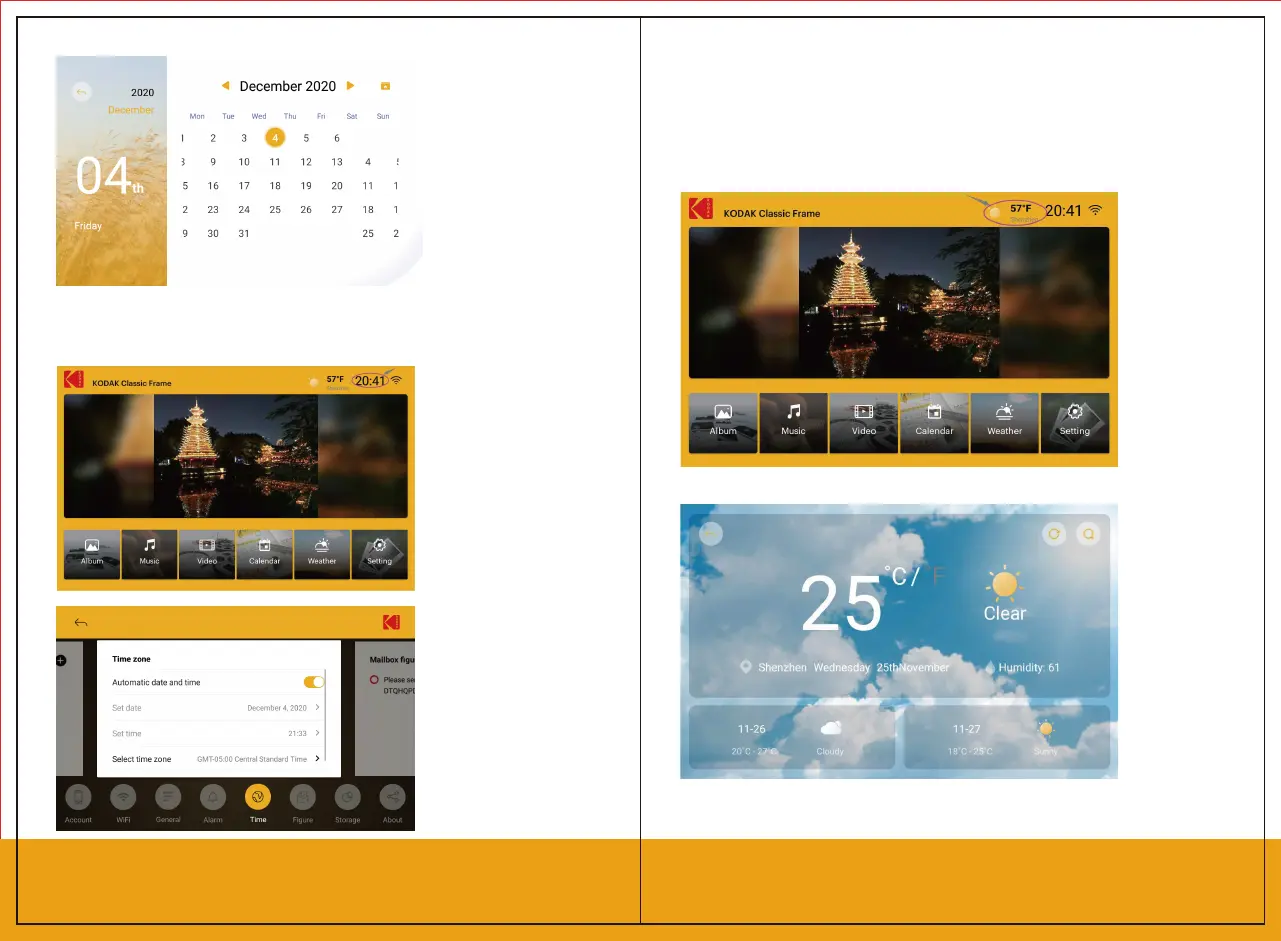Open the WiFi settings icon
This screenshot has width=1281, height=941.
[123, 798]
